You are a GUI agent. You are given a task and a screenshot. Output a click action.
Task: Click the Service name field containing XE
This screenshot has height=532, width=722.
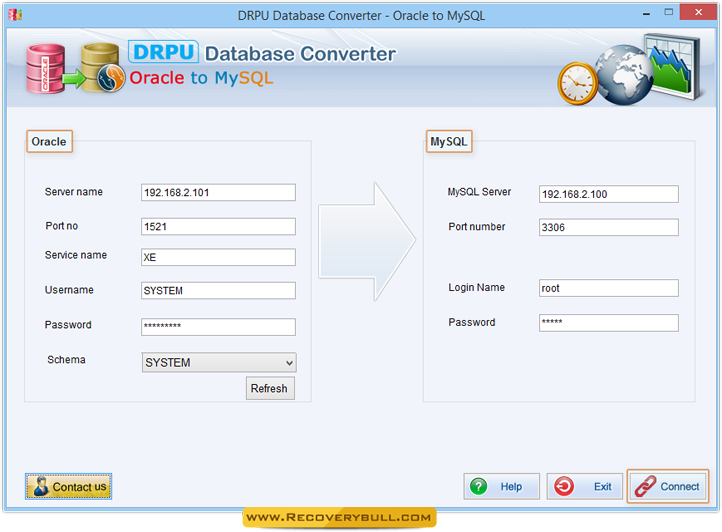[218, 257]
